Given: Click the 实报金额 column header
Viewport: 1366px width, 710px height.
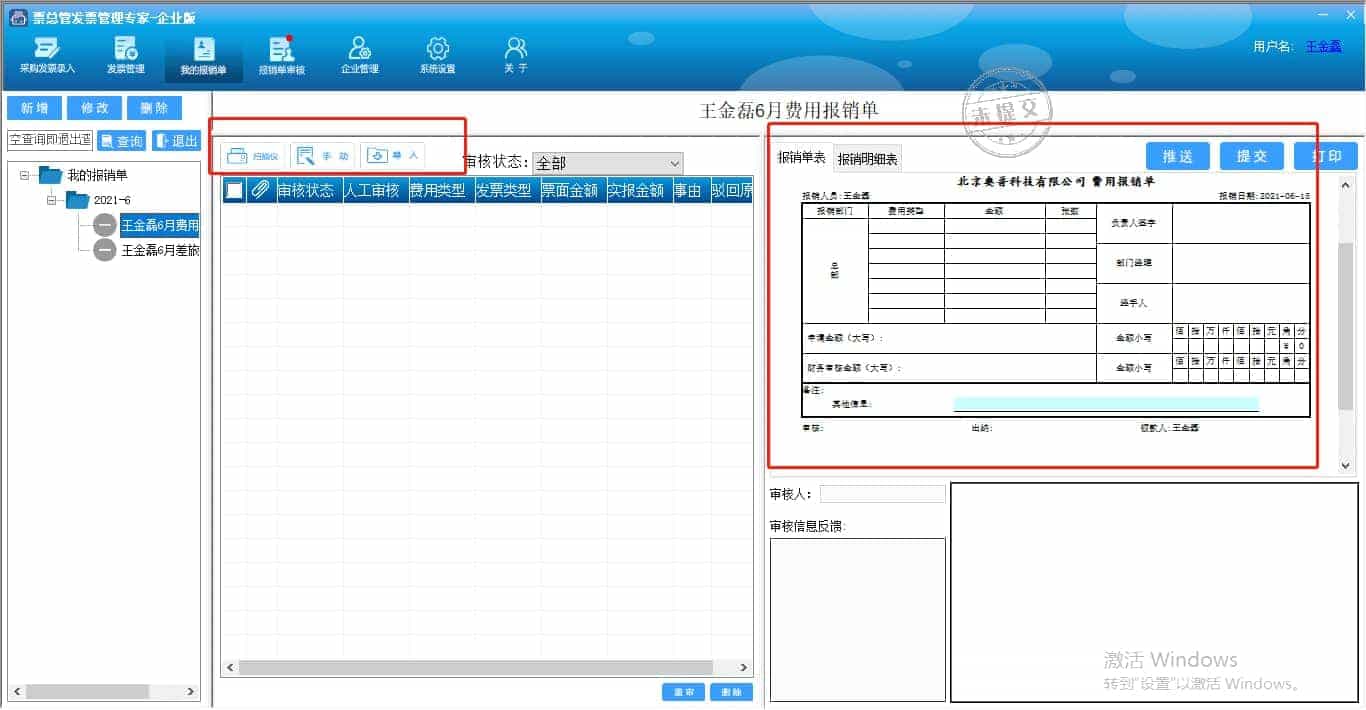Looking at the screenshot, I should tap(638, 190).
